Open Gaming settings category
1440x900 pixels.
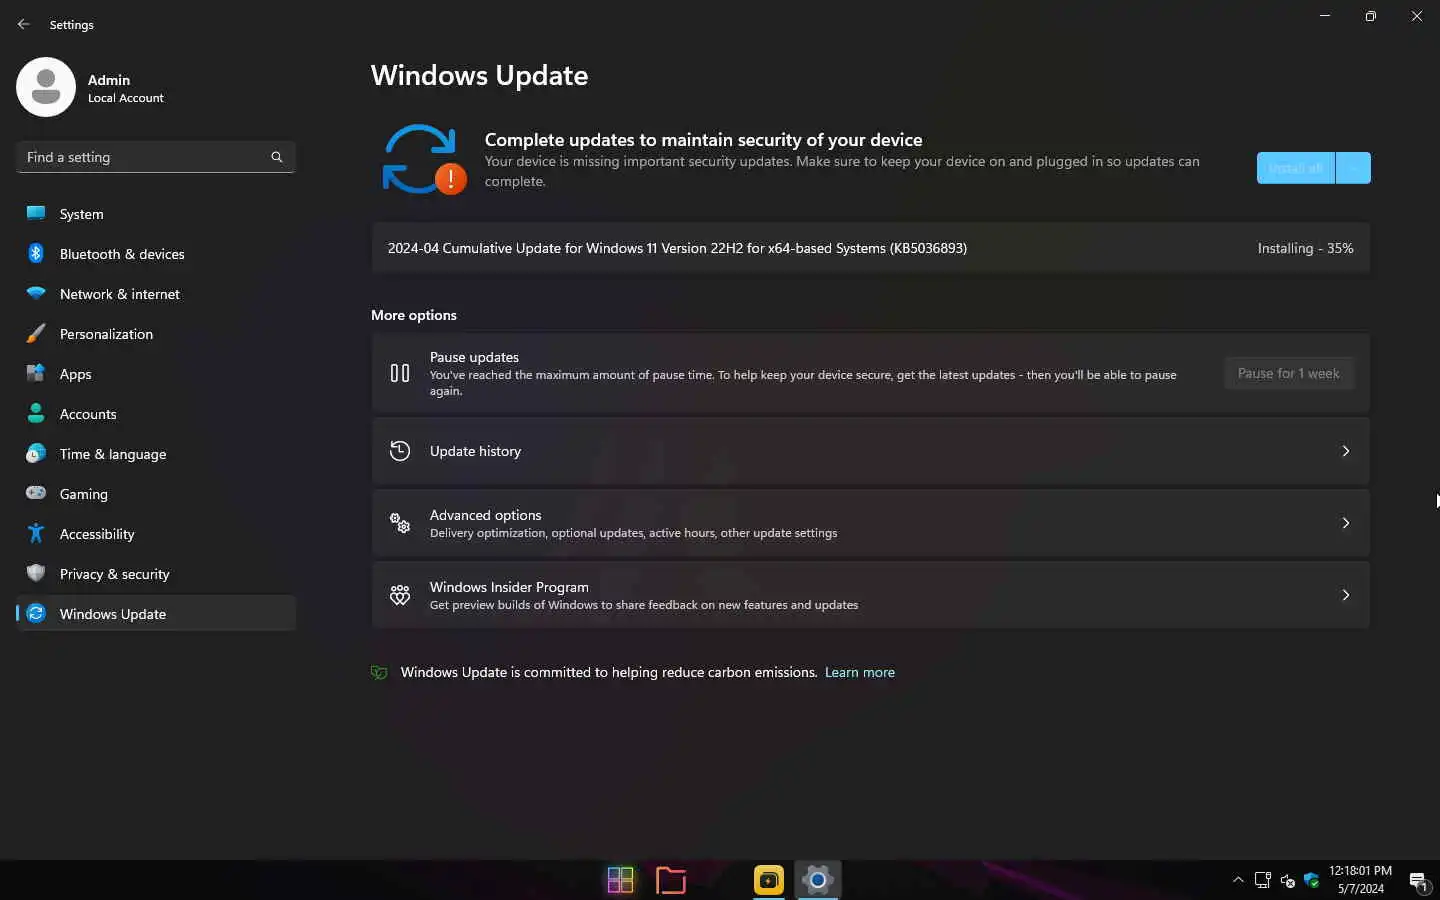pyautogui.click(x=156, y=494)
